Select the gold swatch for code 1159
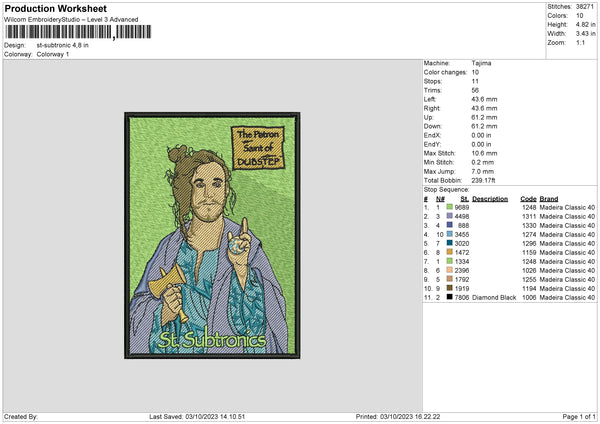600x424 pixels. 449,252
